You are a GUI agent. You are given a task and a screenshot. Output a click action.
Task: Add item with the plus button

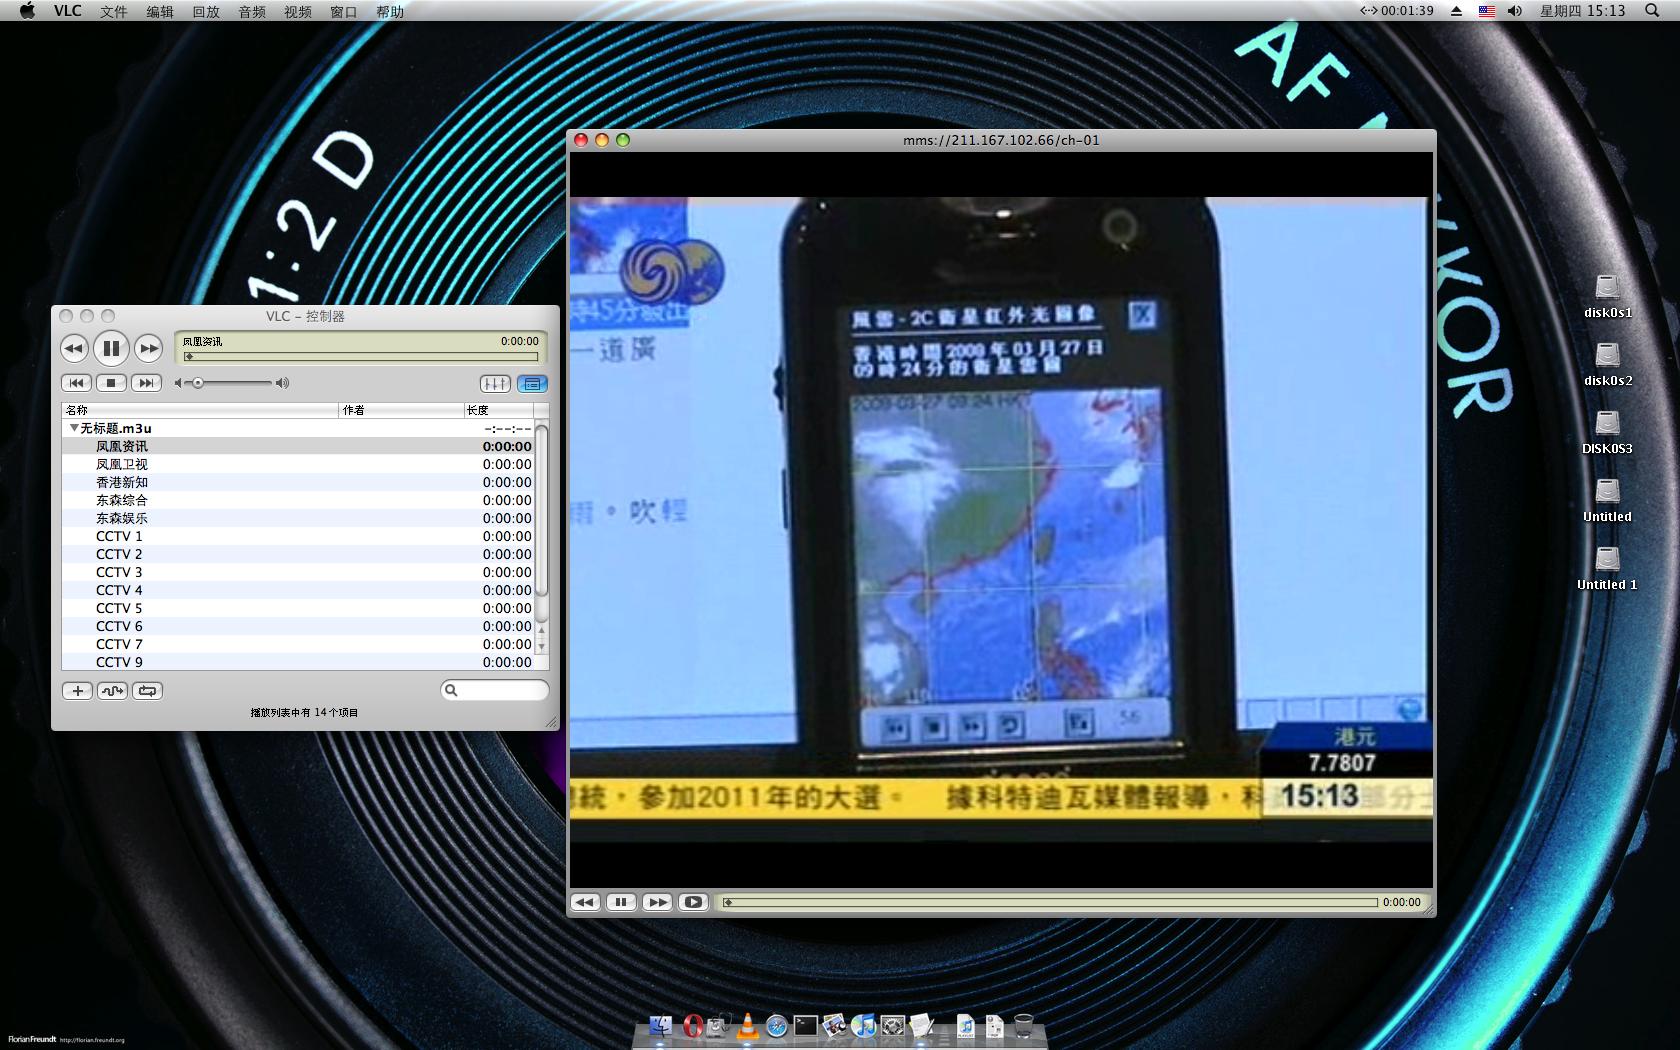(77, 691)
